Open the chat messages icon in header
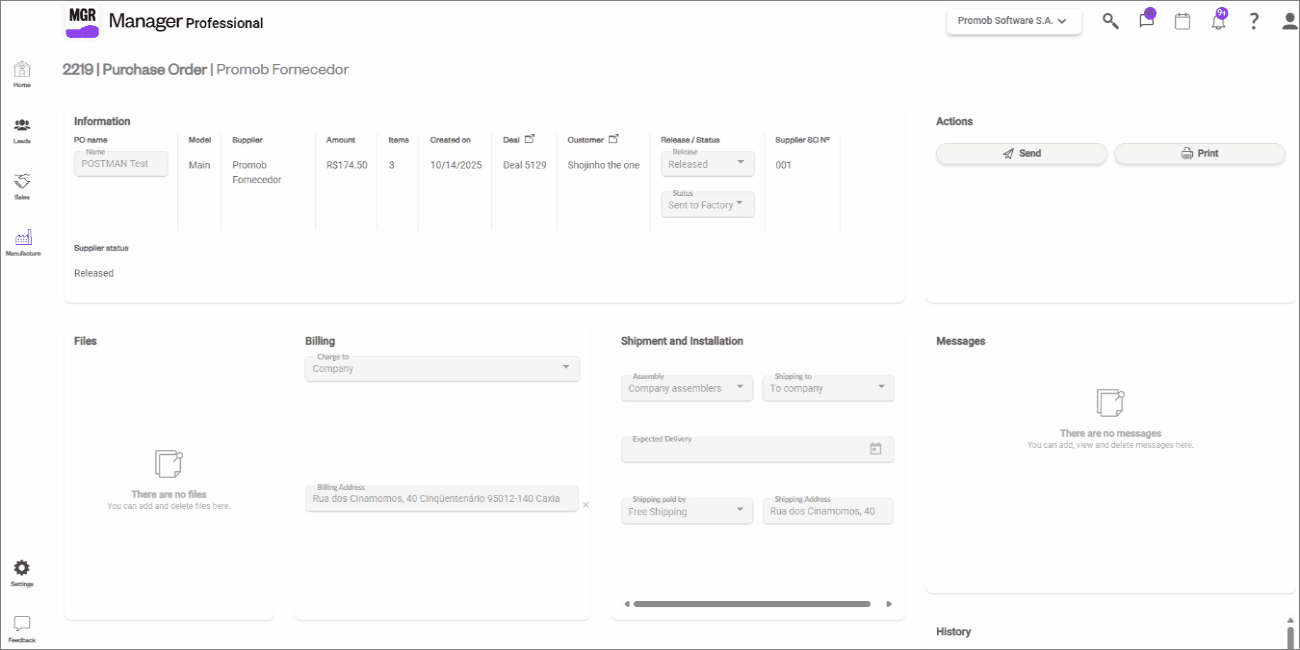 [x=1146, y=21]
